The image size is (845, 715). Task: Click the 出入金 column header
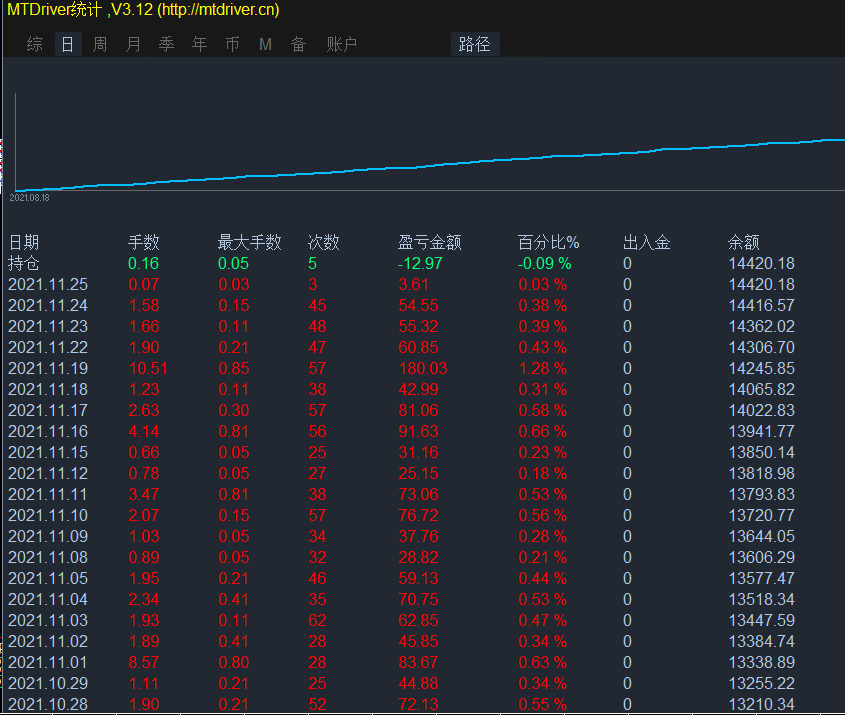pos(647,242)
